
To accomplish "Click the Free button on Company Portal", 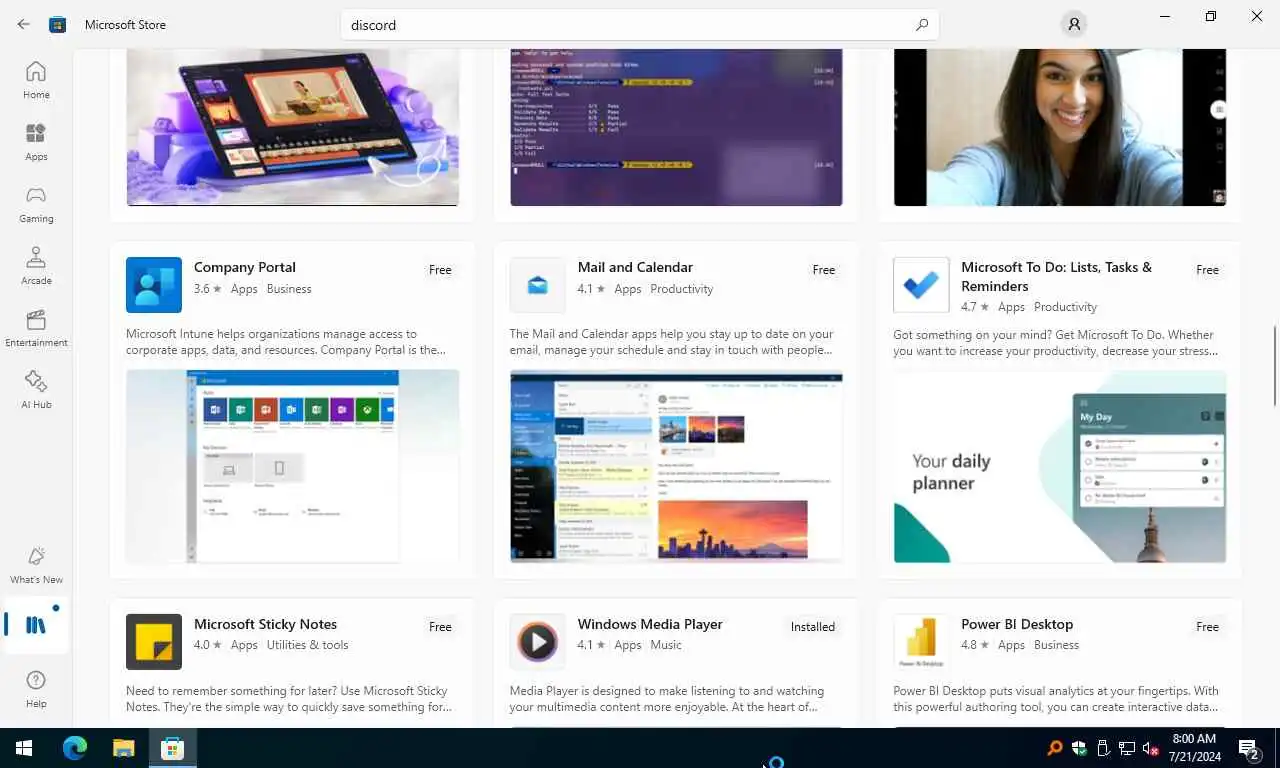I will pos(440,270).
